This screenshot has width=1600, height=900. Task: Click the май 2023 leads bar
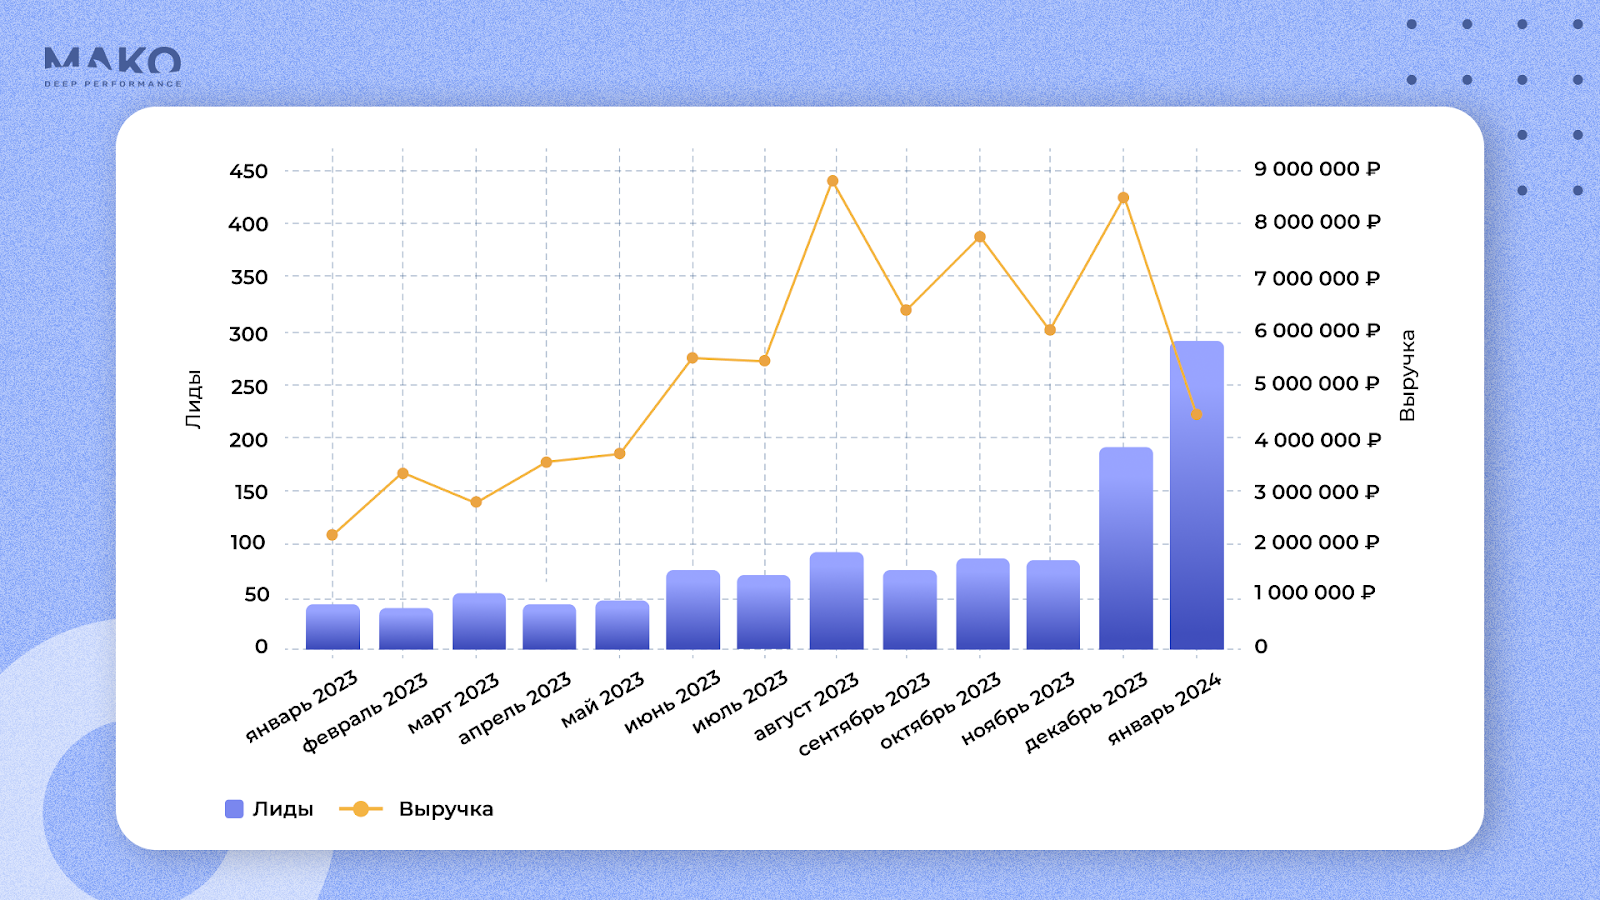tap(622, 625)
